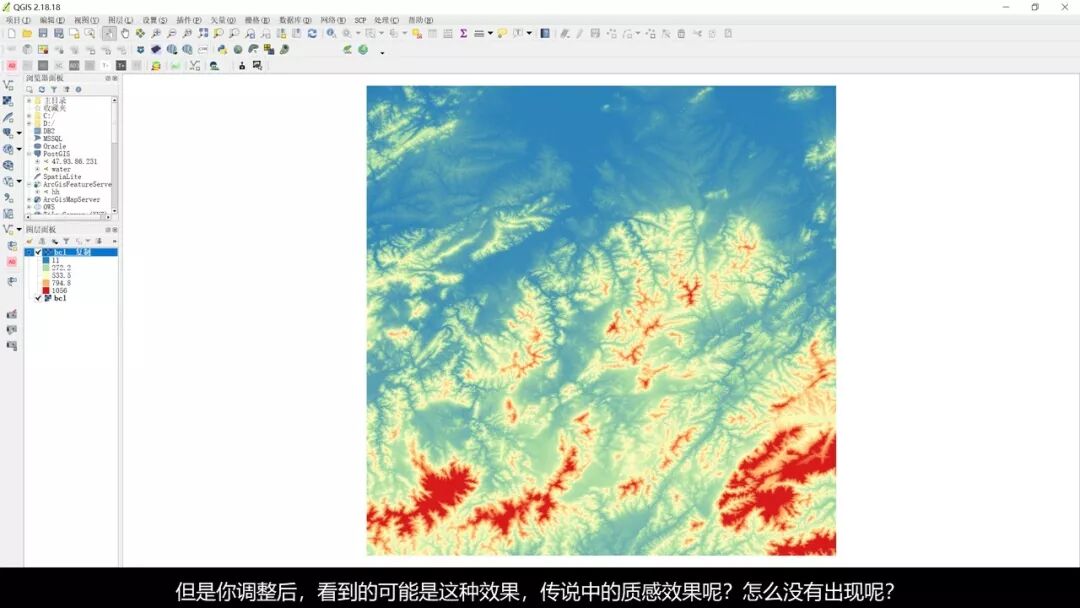The width and height of the screenshot is (1080, 608).
Task: Select the 47.93.86.231 PostGIS connection
Action: (74, 161)
